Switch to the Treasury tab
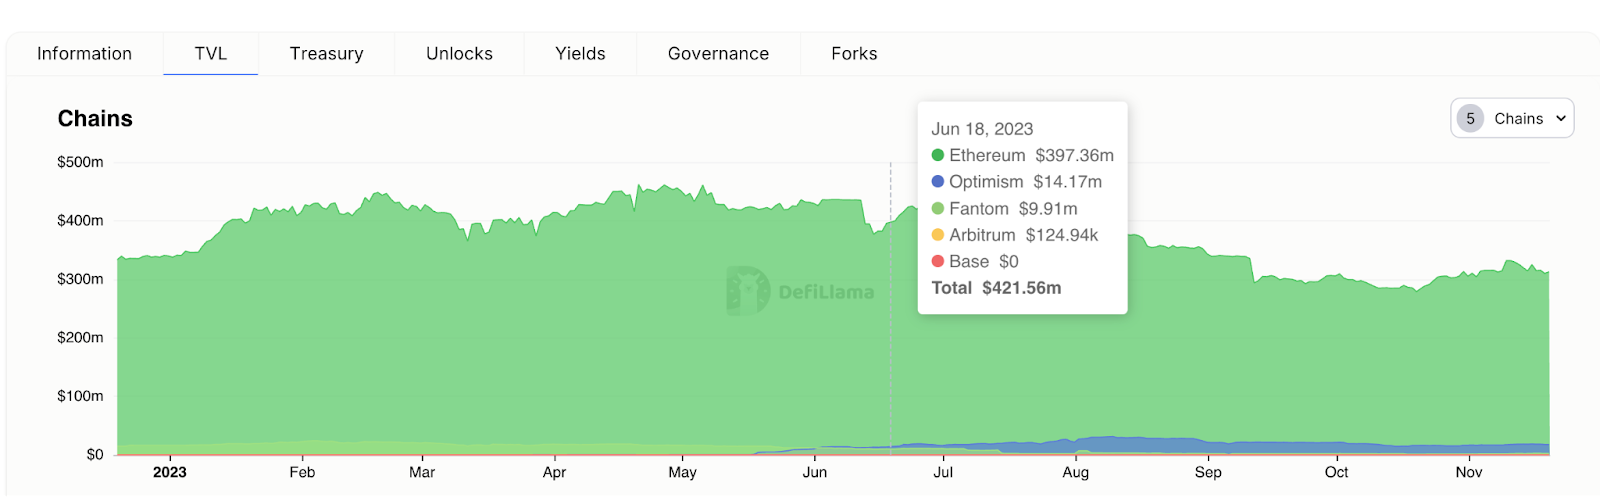This screenshot has width=1600, height=497. tap(326, 54)
